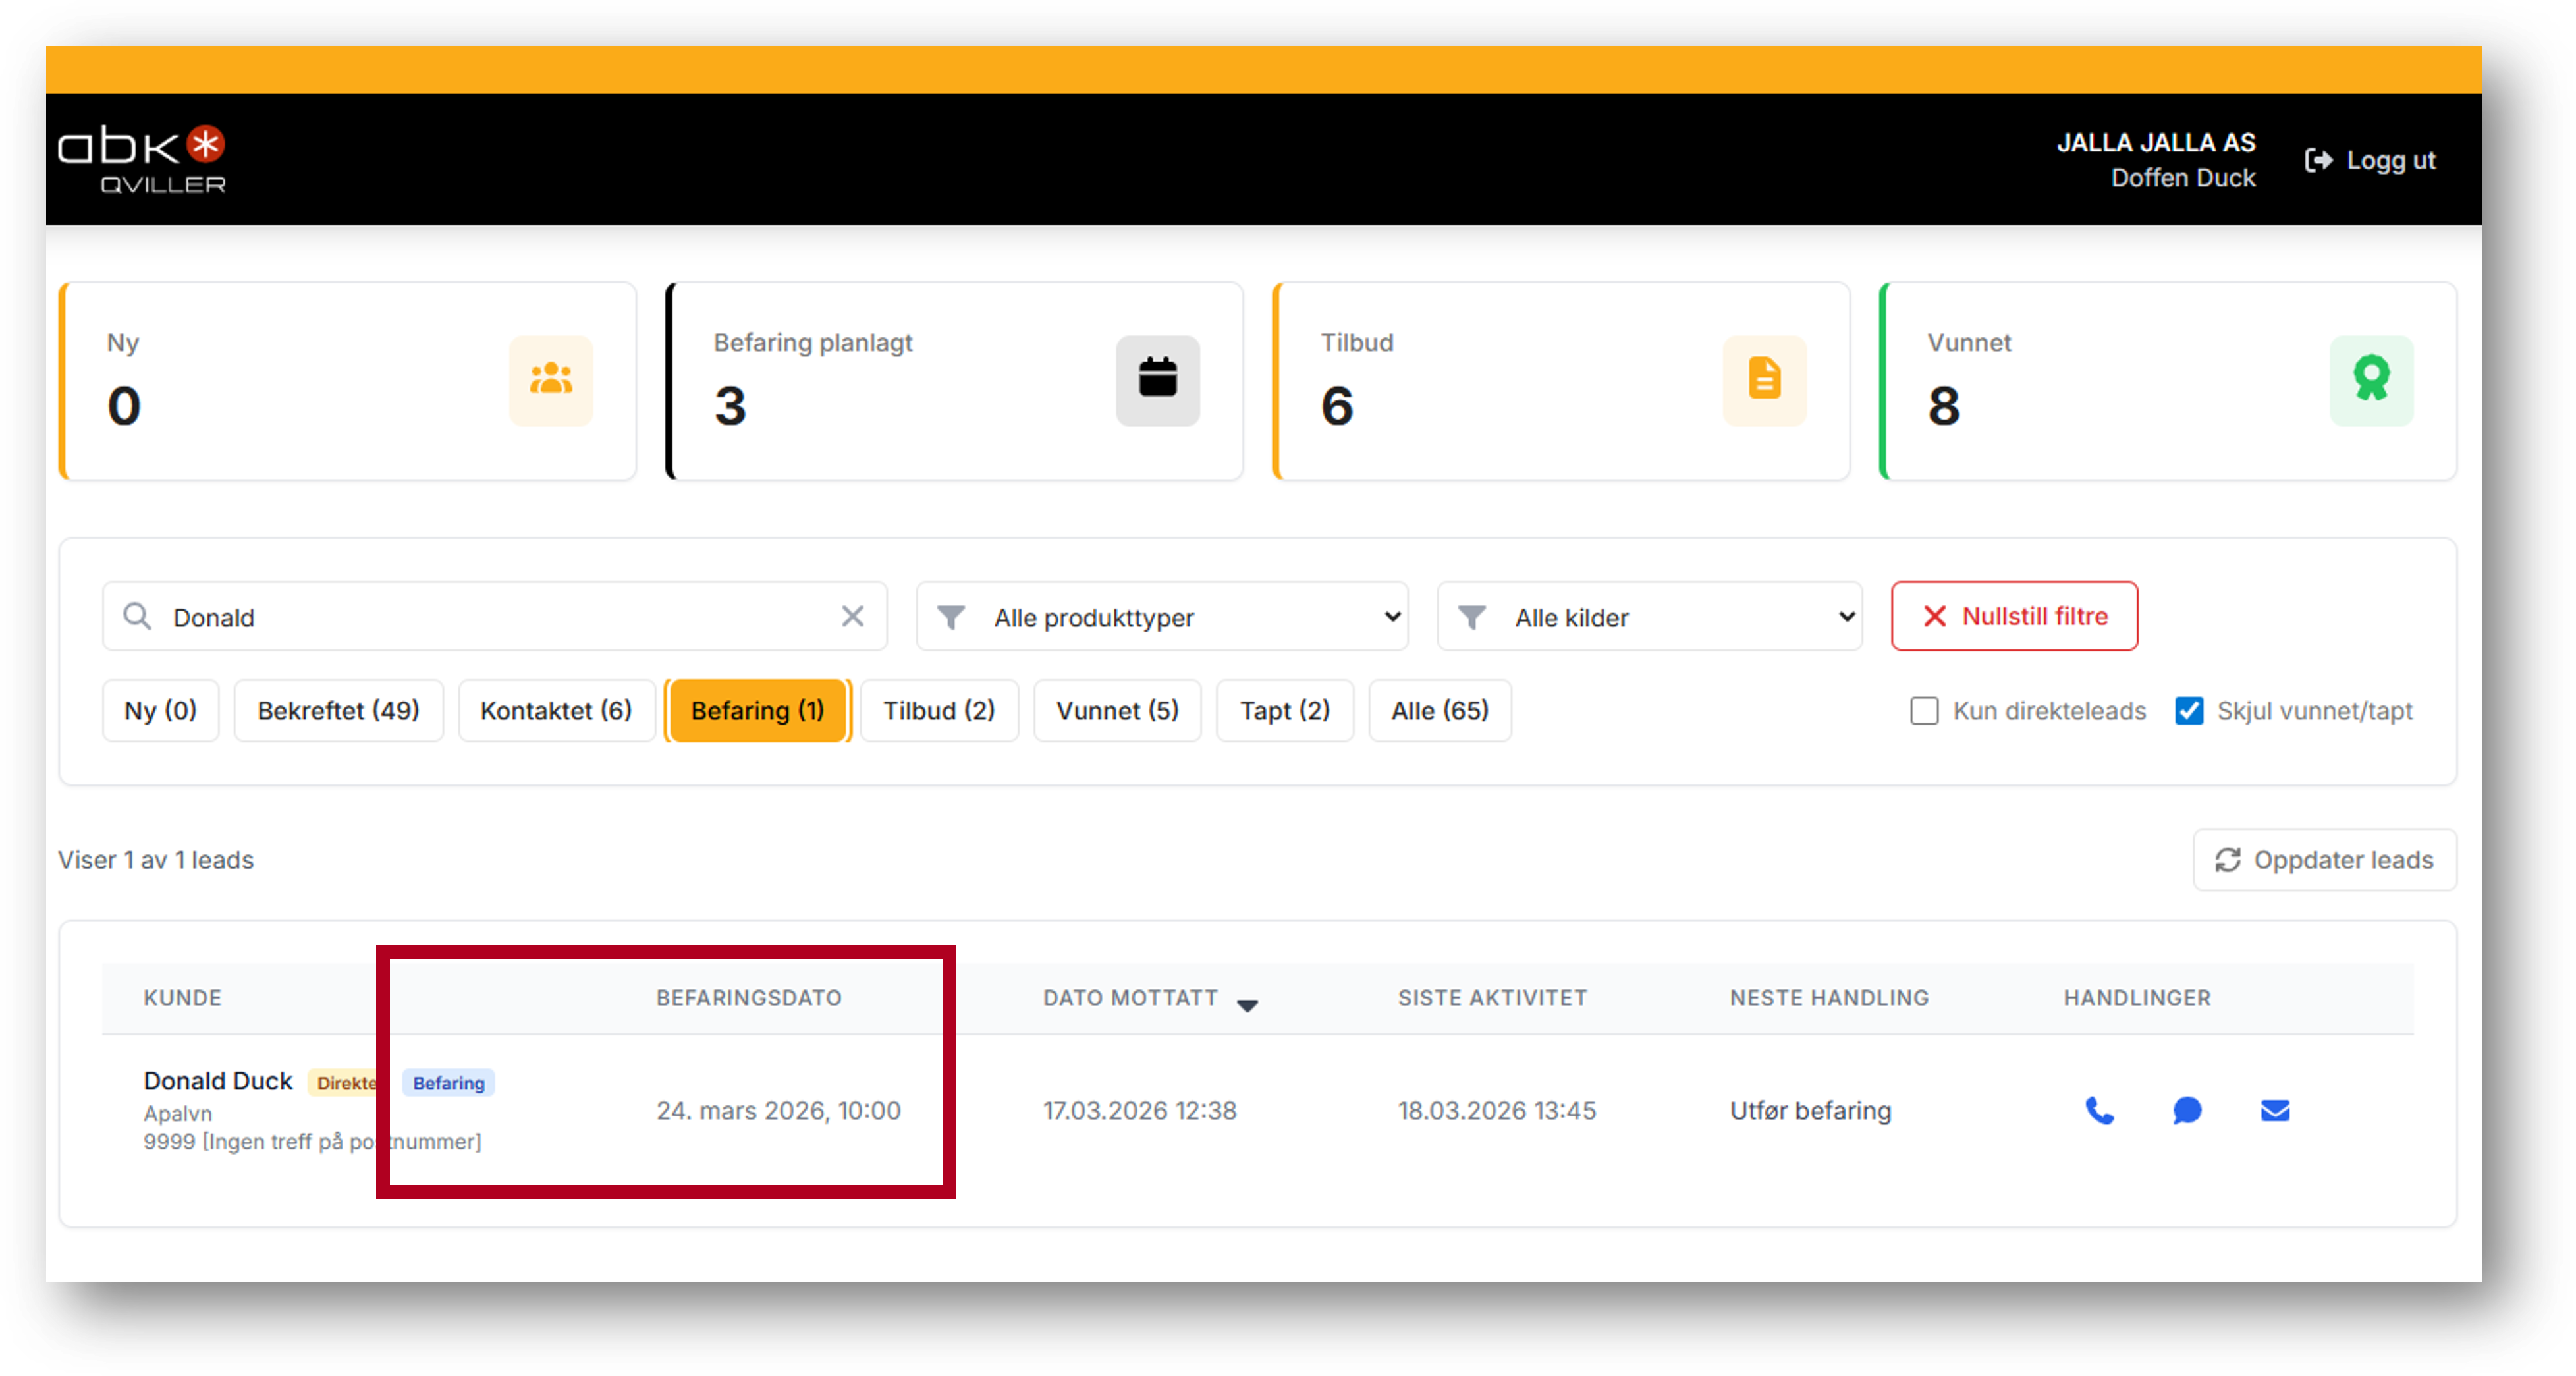Image resolution: width=2576 pixels, height=1376 pixels.
Task: Open the Alle kilder dropdown
Action: 1650,617
